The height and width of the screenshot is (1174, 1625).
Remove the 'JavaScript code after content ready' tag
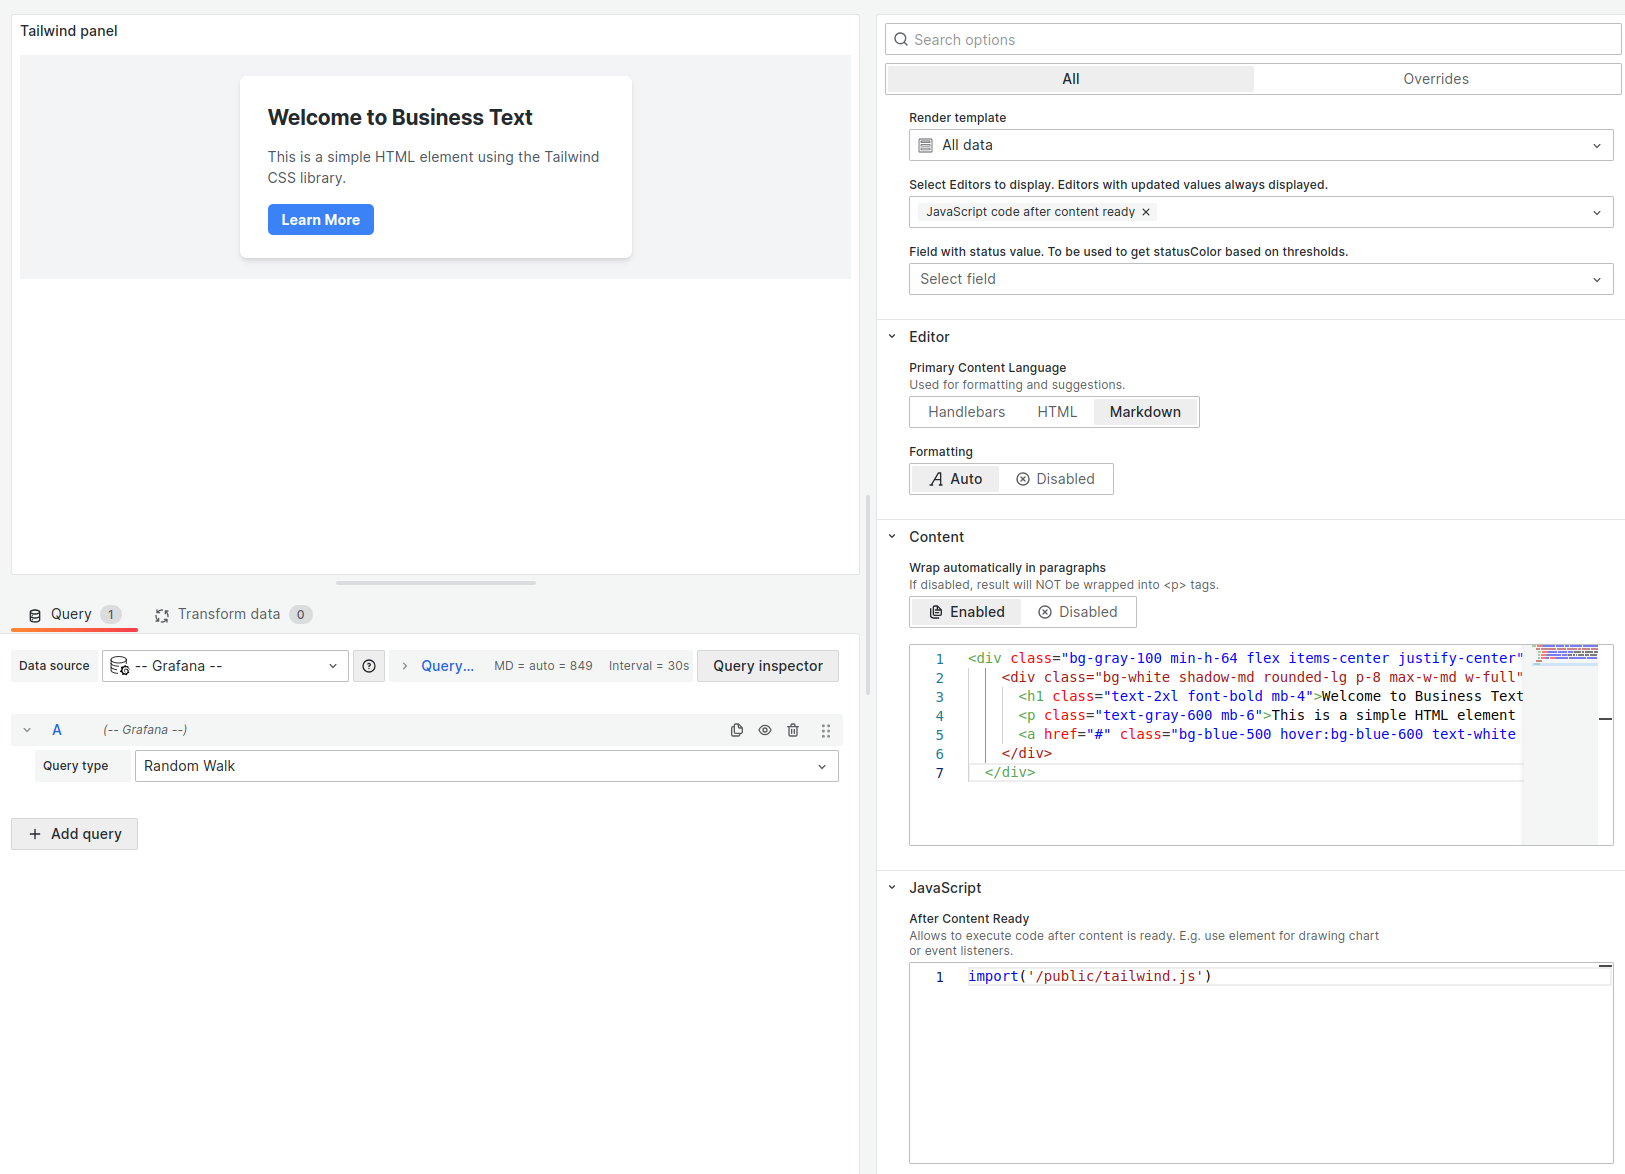(x=1146, y=211)
